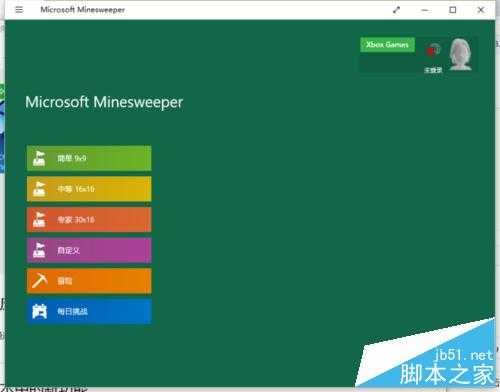Click the flag icon on the red 30x16 tile
The height and width of the screenshot is (392, 500).
39,220
